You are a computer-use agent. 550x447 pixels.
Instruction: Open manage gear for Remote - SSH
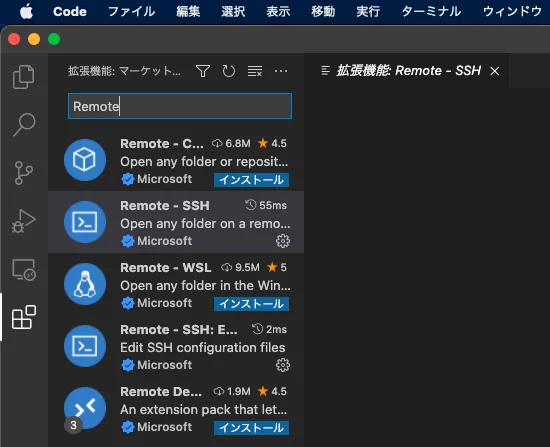(283, 241)
